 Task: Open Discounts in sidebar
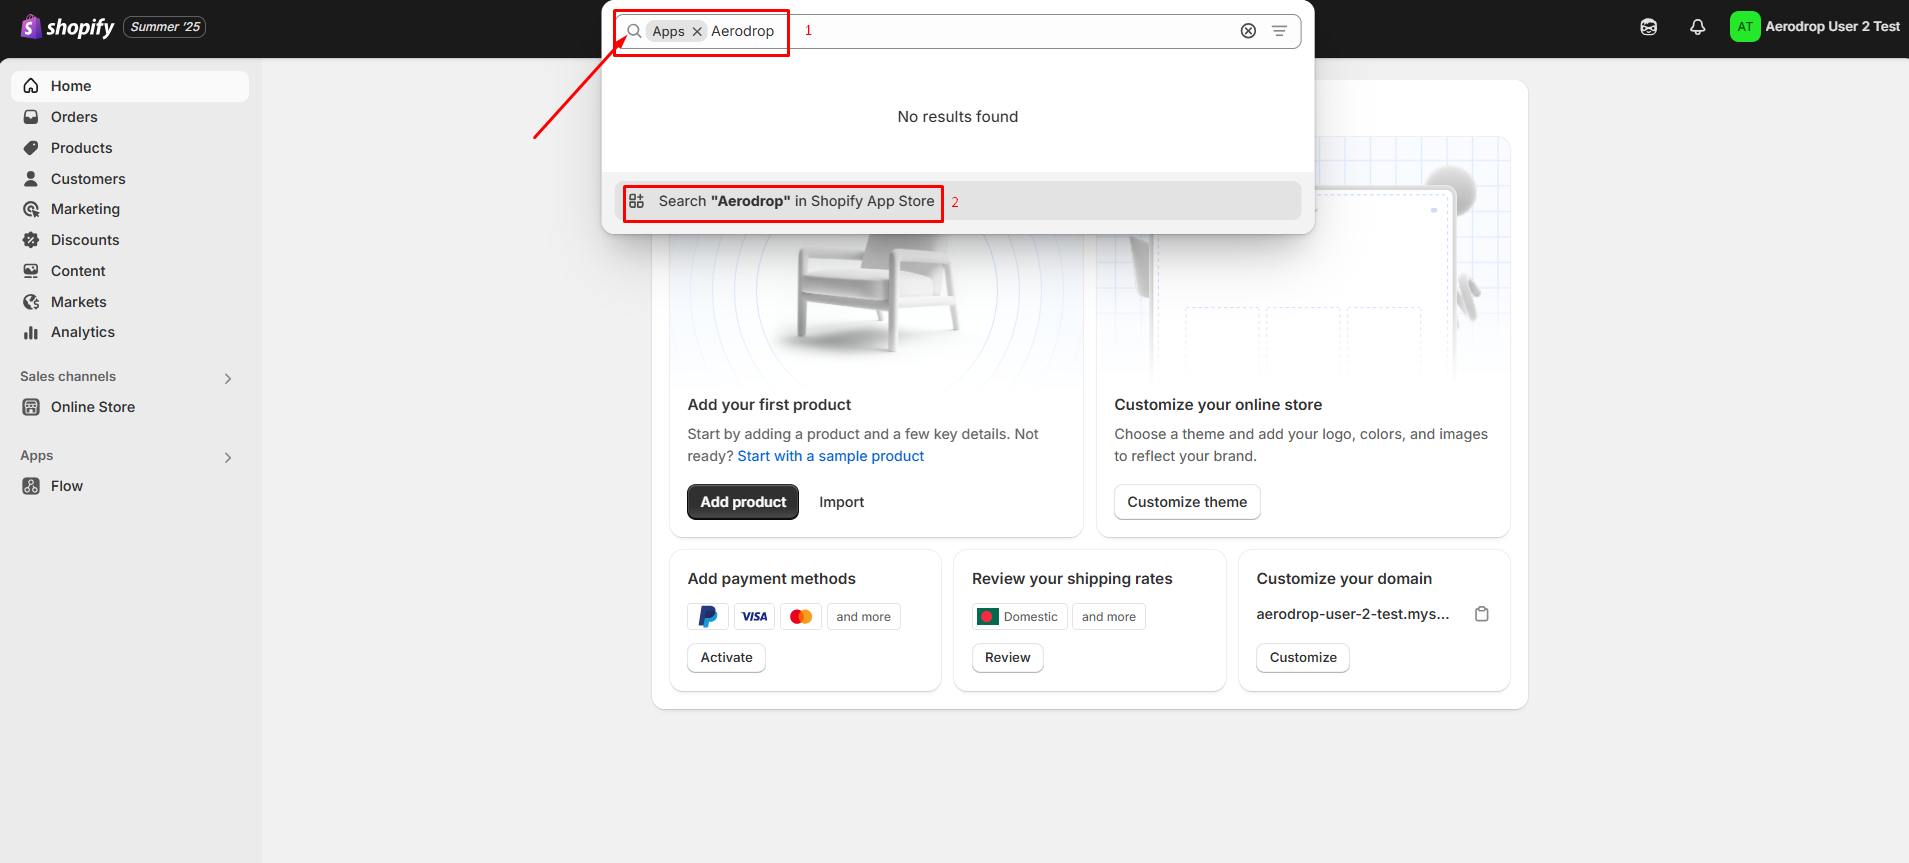[130, 240]
